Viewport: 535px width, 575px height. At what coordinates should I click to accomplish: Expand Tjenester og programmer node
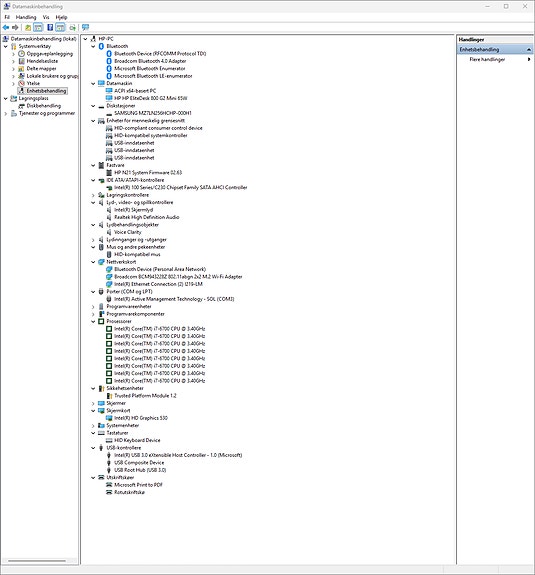[x=6, y=113]
